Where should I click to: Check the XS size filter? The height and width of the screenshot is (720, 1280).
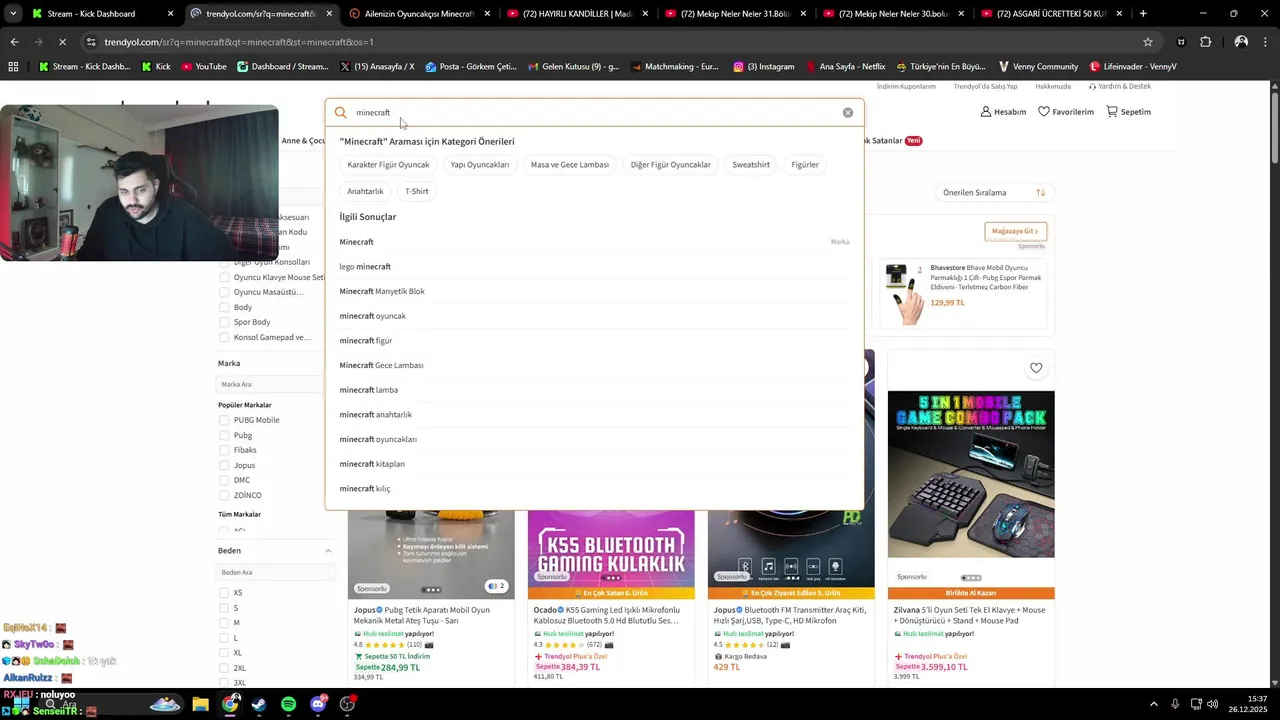click(224, 593)
